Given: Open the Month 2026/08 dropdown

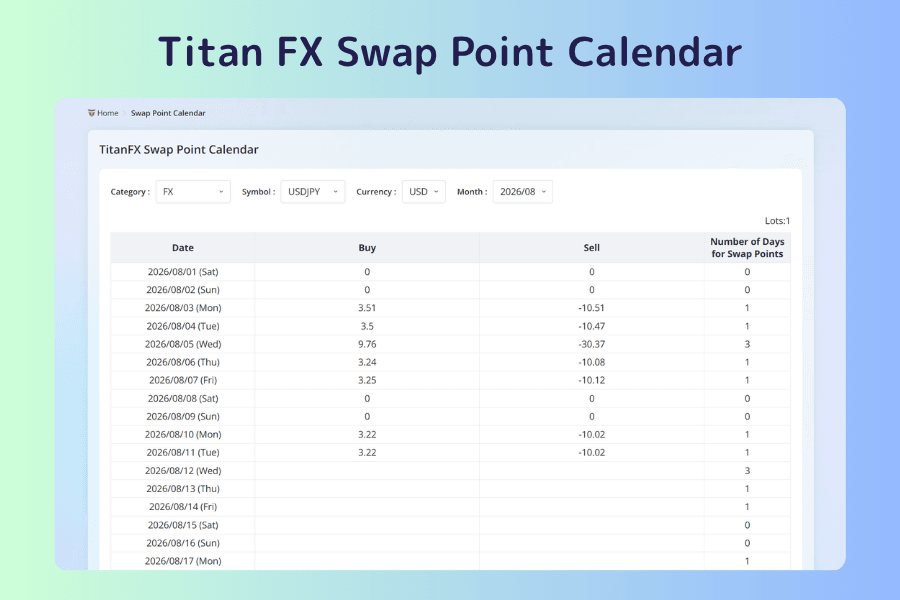Looking at the screenshot, I should point(523,192).
